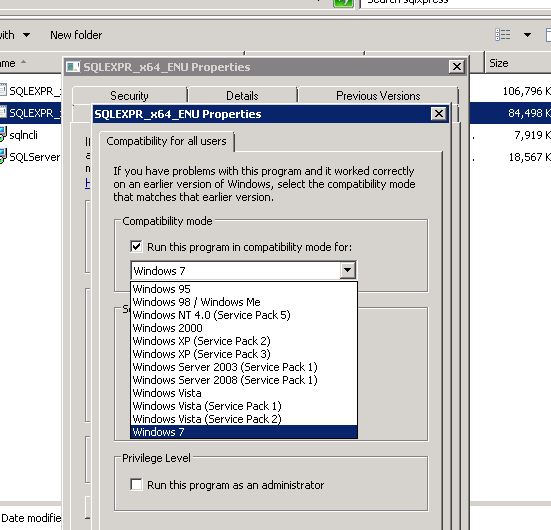This screenshot has width=551, height=530.
Task: Open the Previous Versions tab
Action: 378,96
